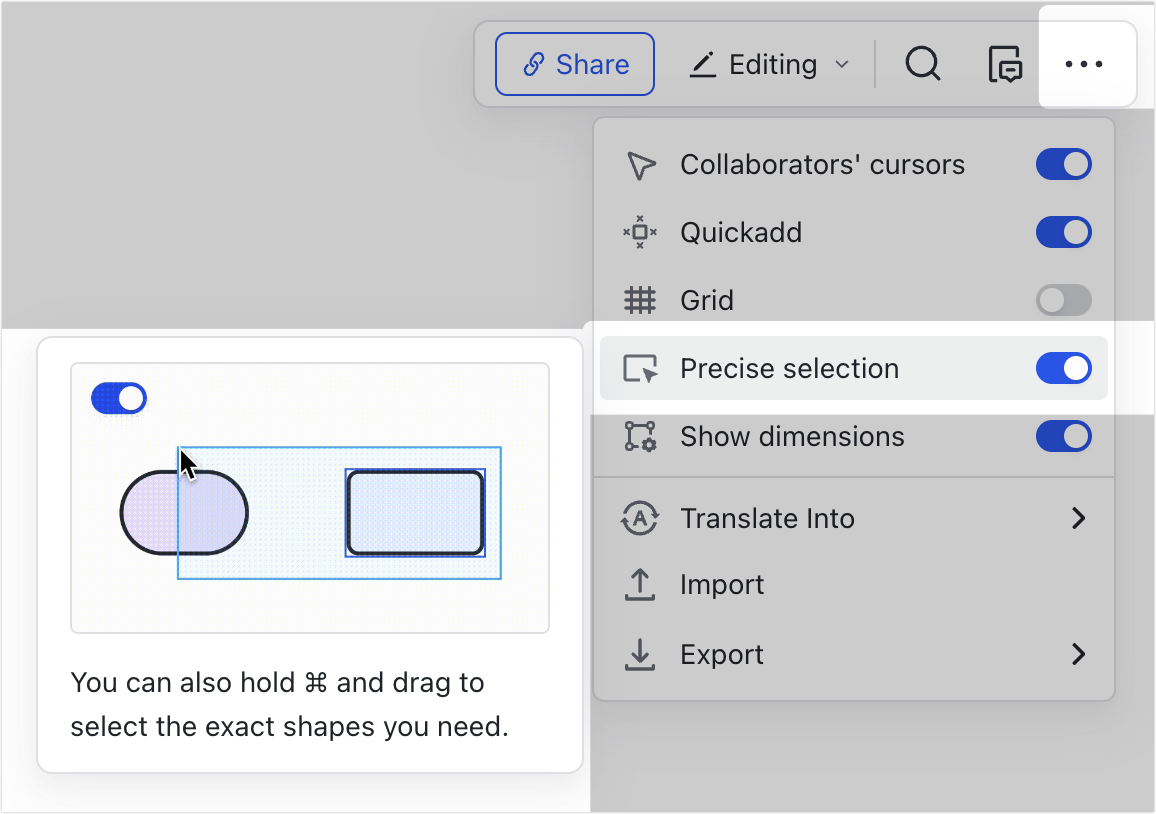Click the Grid hash icon

click(639, 300)
